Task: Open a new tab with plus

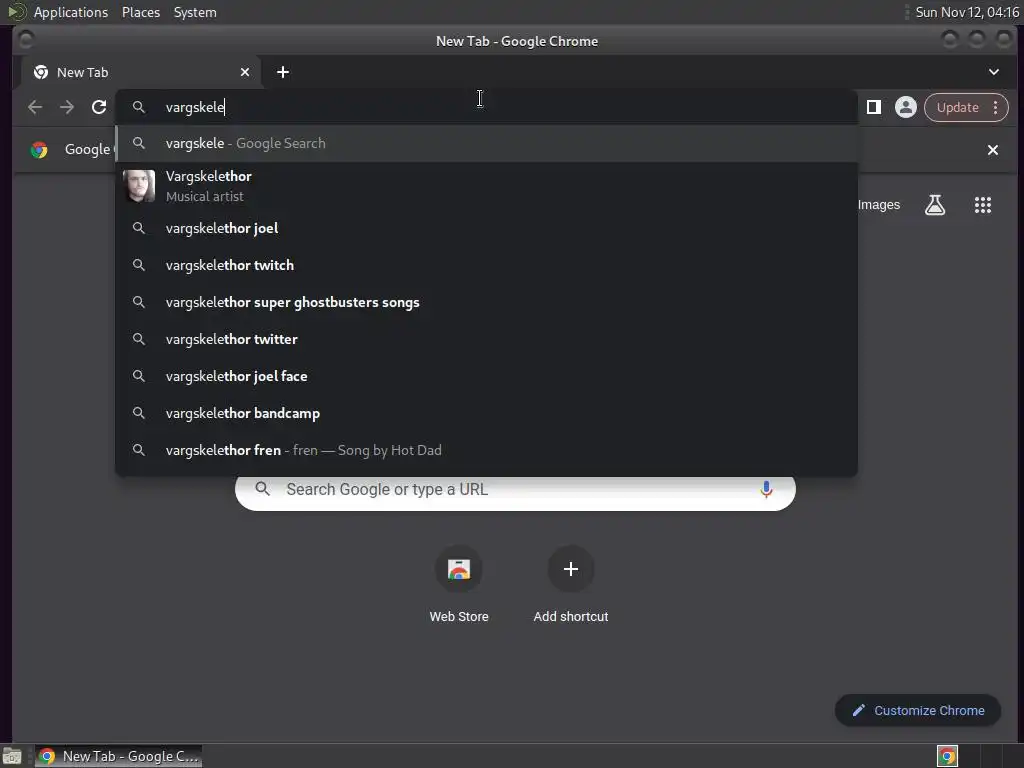Action: 283,72
